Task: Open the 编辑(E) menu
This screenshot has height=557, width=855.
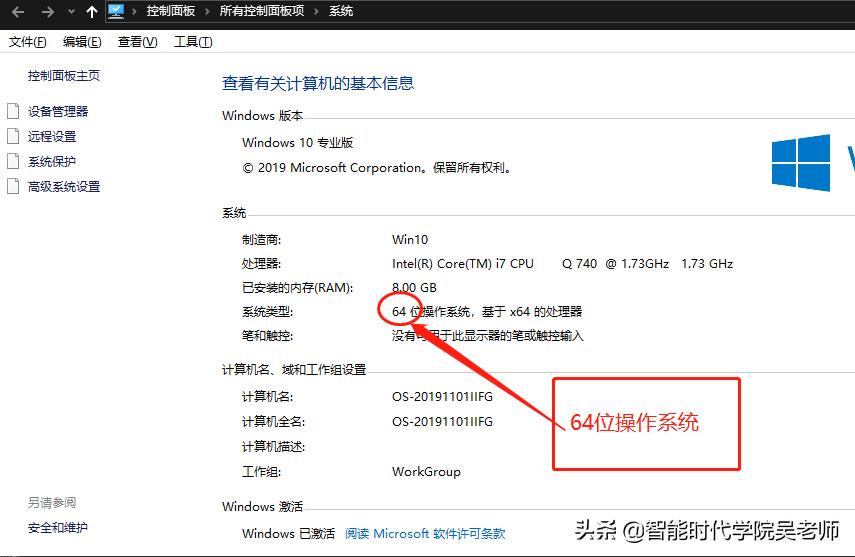Action: (x=82, y=42)
